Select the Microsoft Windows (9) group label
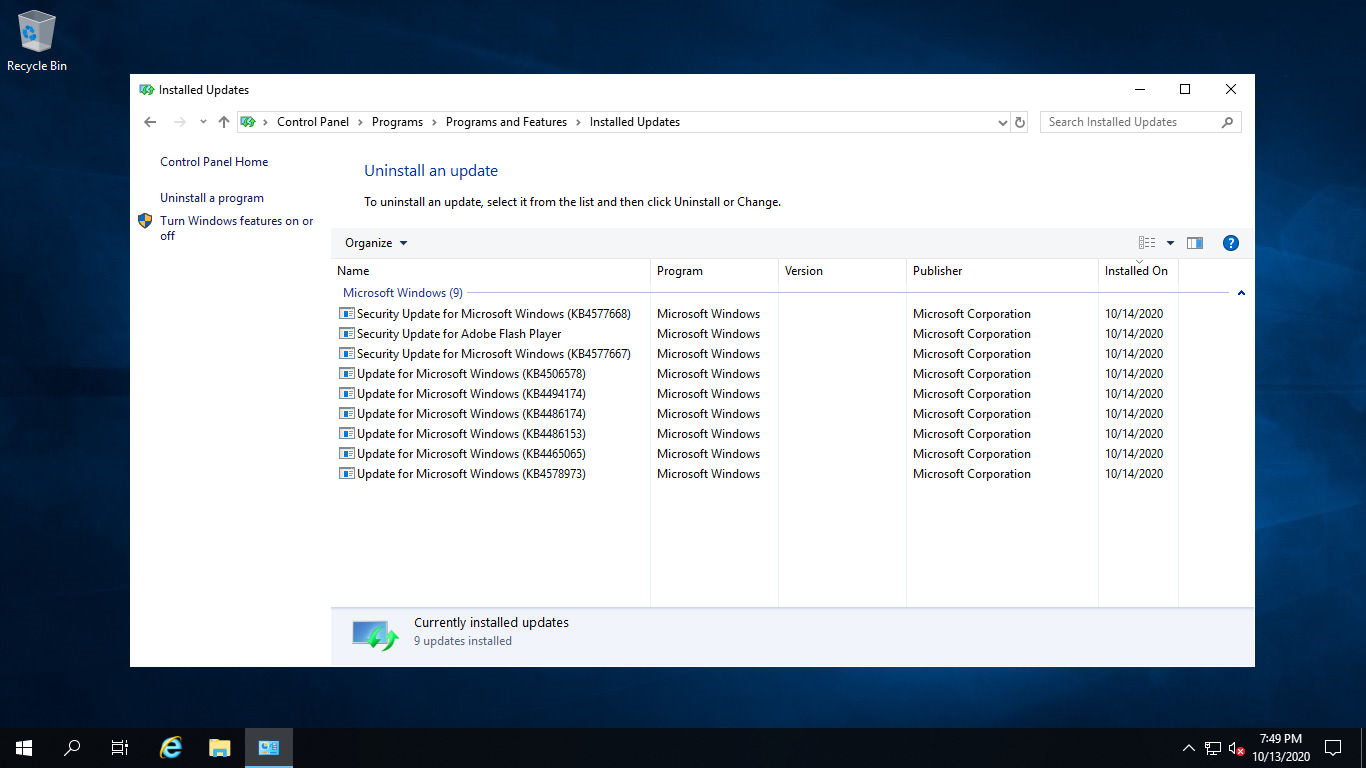Screen dimensions: 1366x768 [403, 293]
